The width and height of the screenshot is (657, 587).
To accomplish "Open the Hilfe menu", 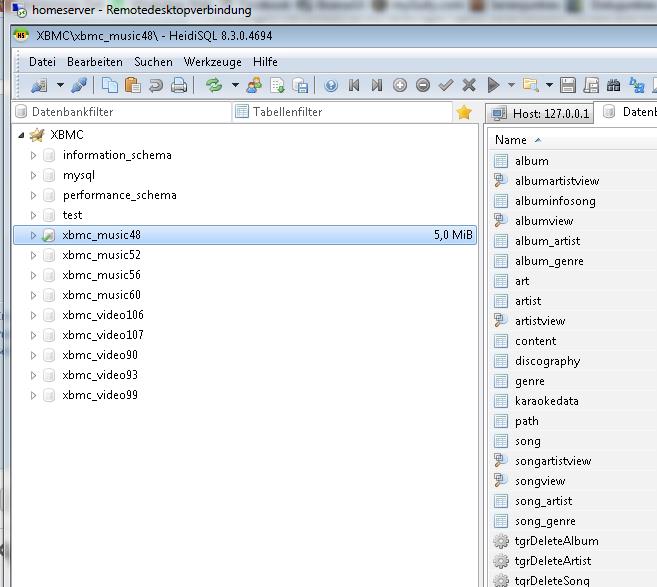I will (265, 62).
